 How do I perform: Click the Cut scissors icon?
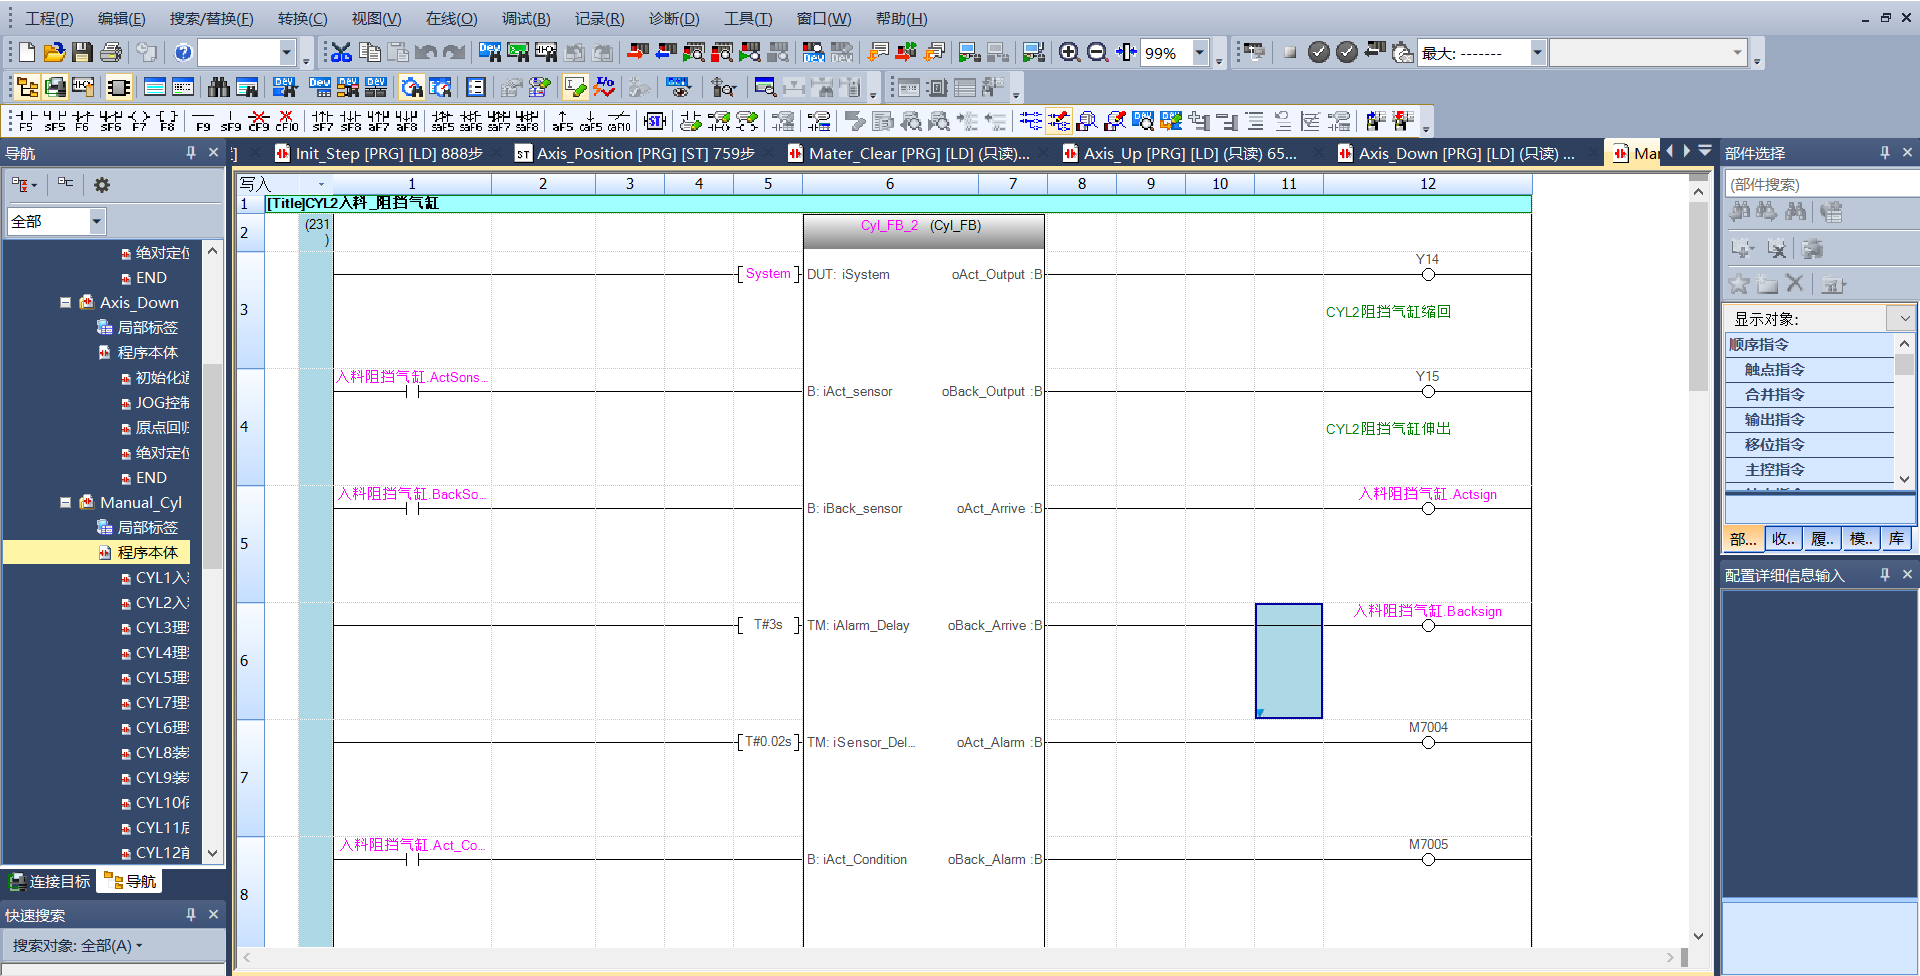(x=341, y=53)
